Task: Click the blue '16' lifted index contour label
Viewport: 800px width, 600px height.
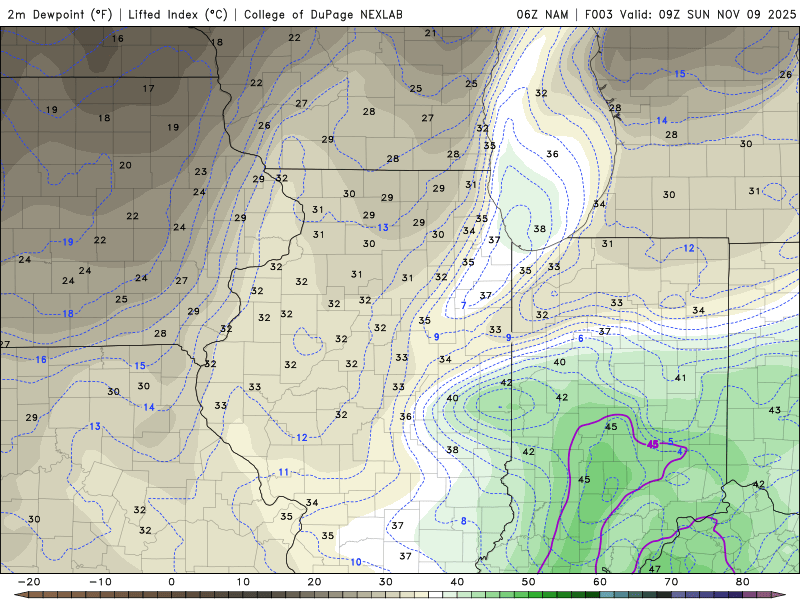Action: (41, 360)
